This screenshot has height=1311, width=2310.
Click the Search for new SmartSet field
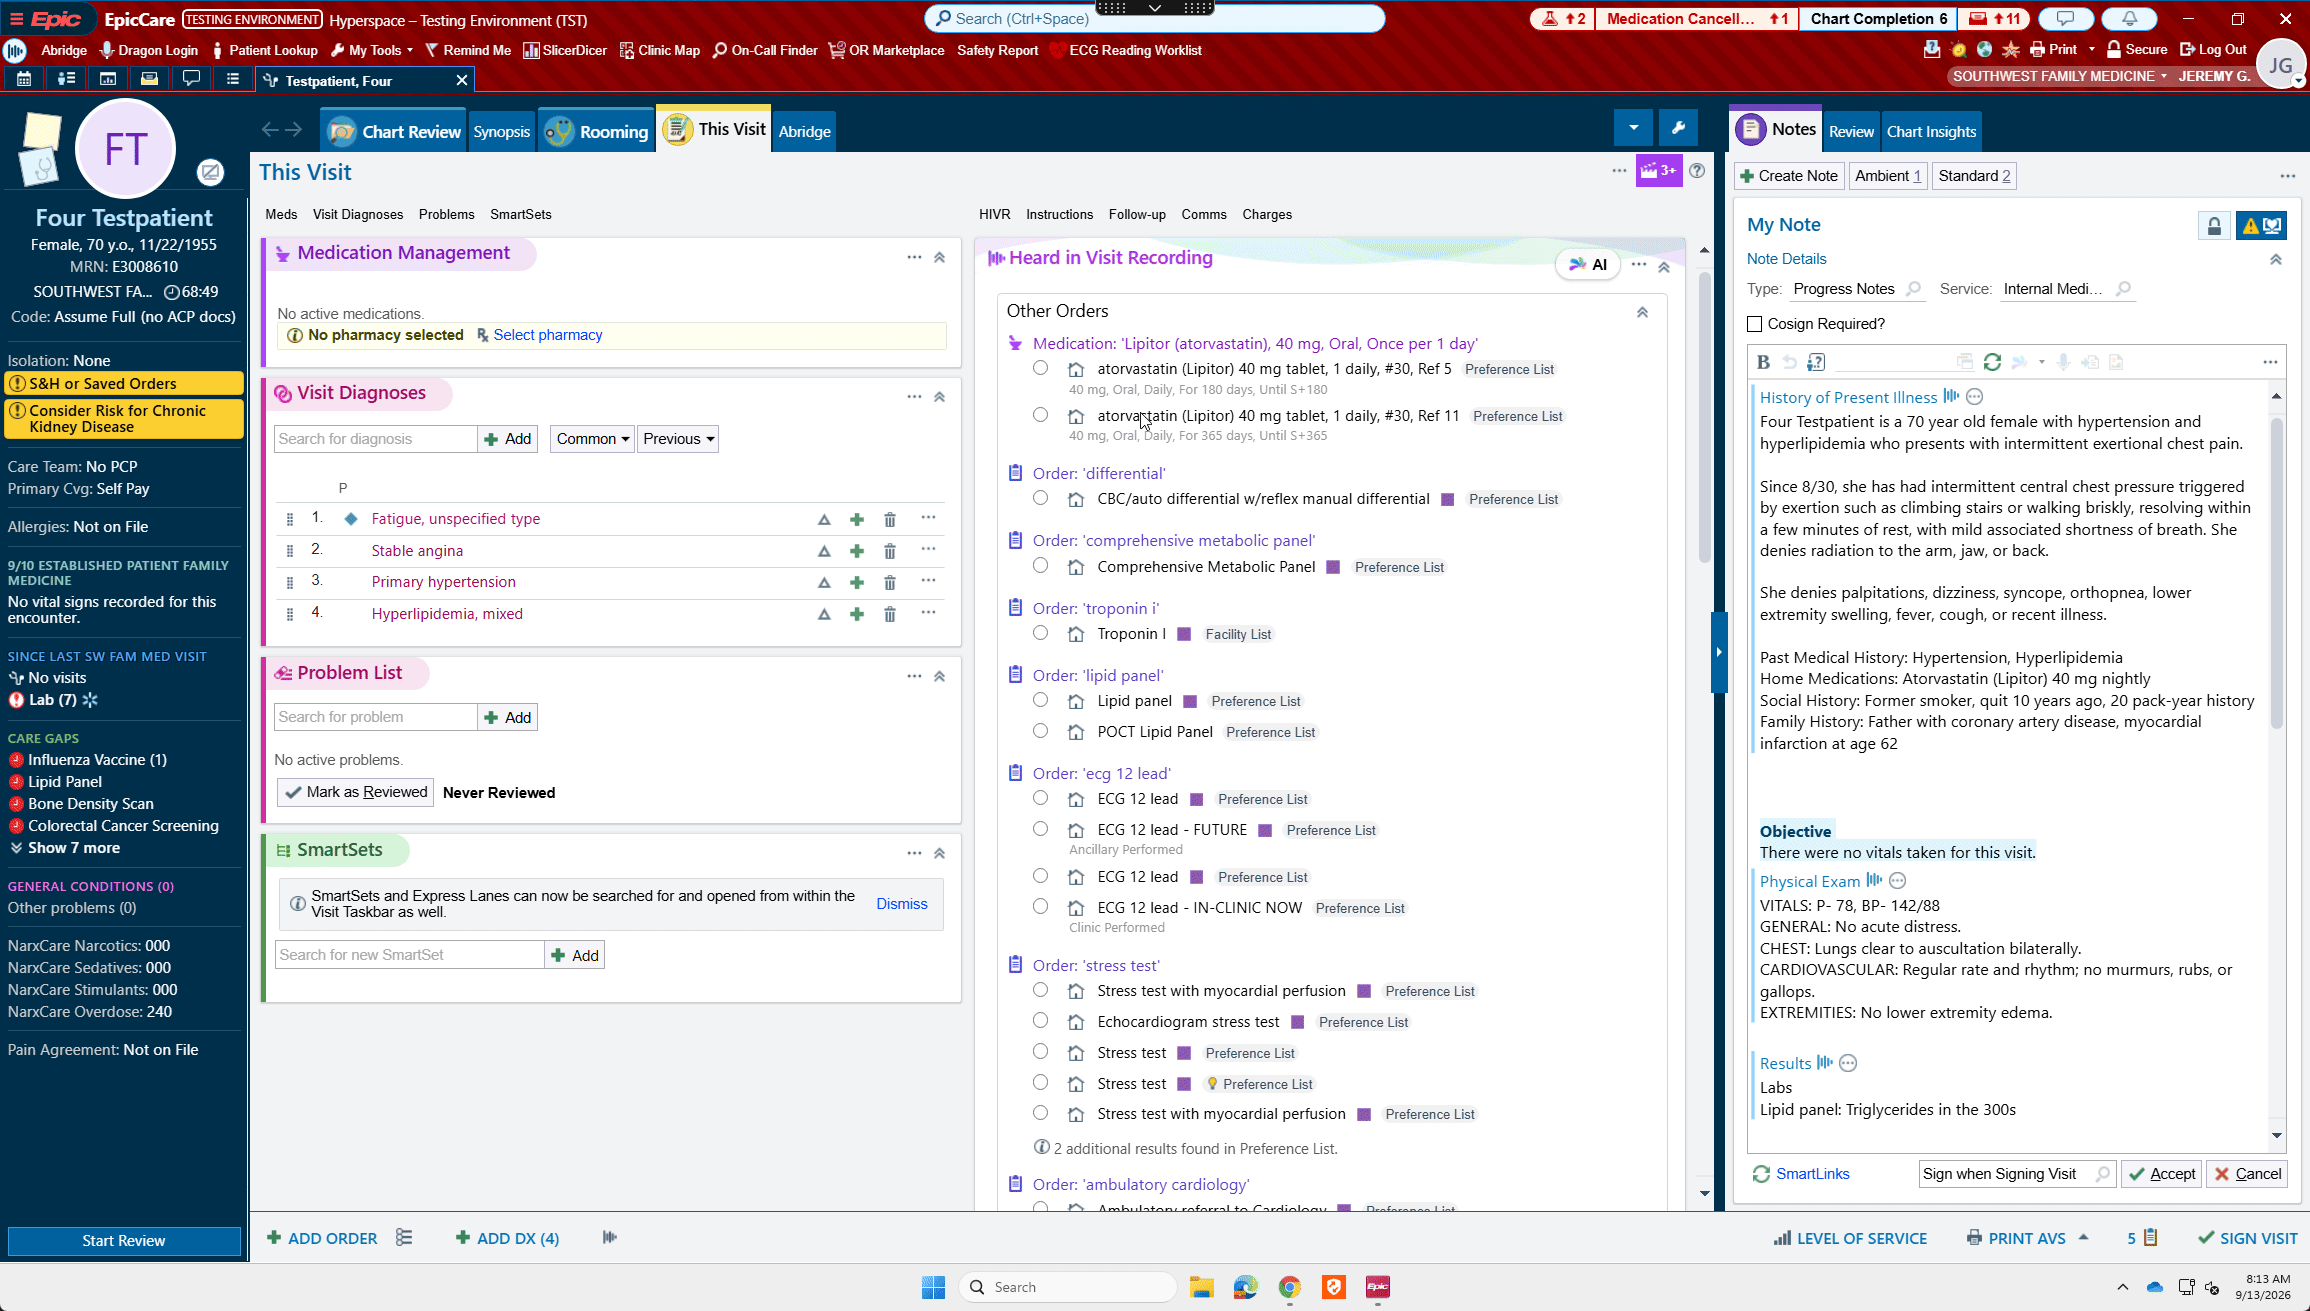tap(409, 955)
